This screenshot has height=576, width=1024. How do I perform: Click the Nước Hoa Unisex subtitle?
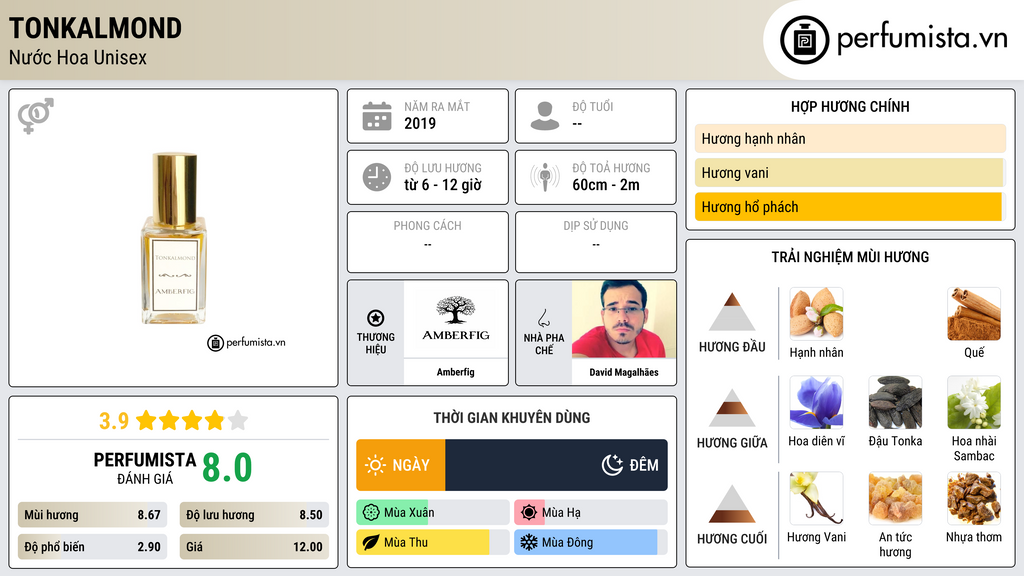coord(78,57)
